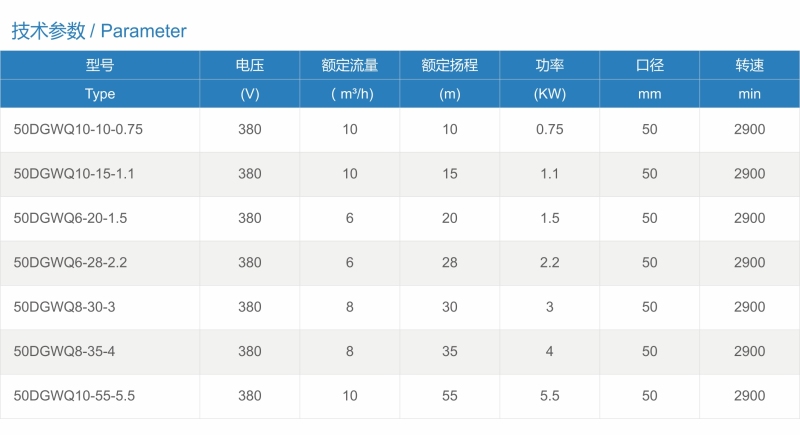Select model 50DGWQ6-20-1.5 cell
Screen dimensions: 800x435
[100, 218]
